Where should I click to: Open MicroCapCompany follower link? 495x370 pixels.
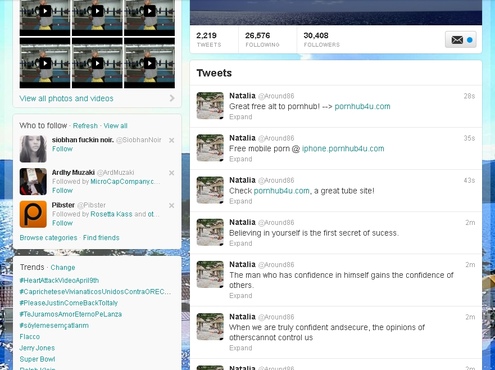[x=125, y=182]
